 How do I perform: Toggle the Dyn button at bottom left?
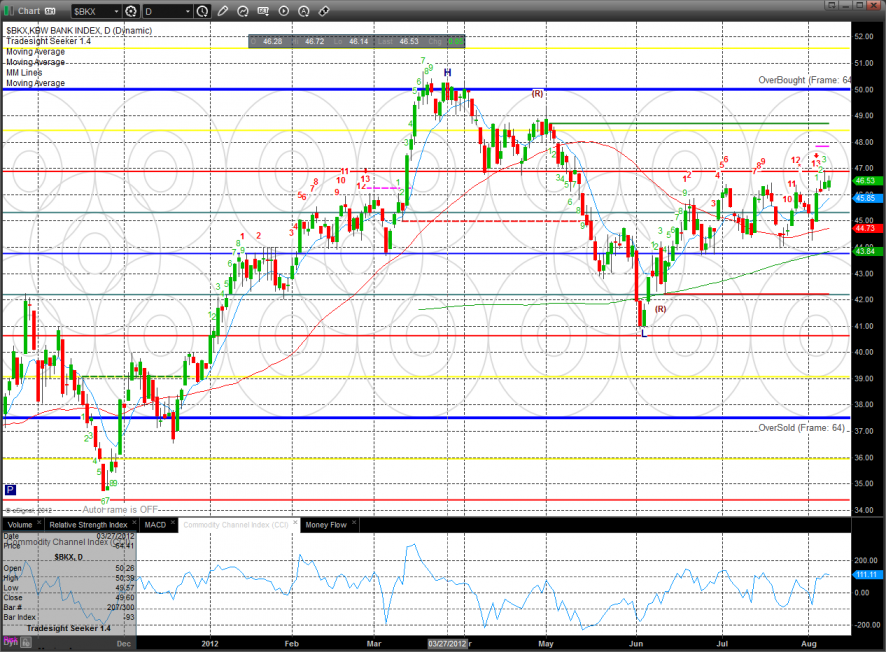(x=11, y=643)
